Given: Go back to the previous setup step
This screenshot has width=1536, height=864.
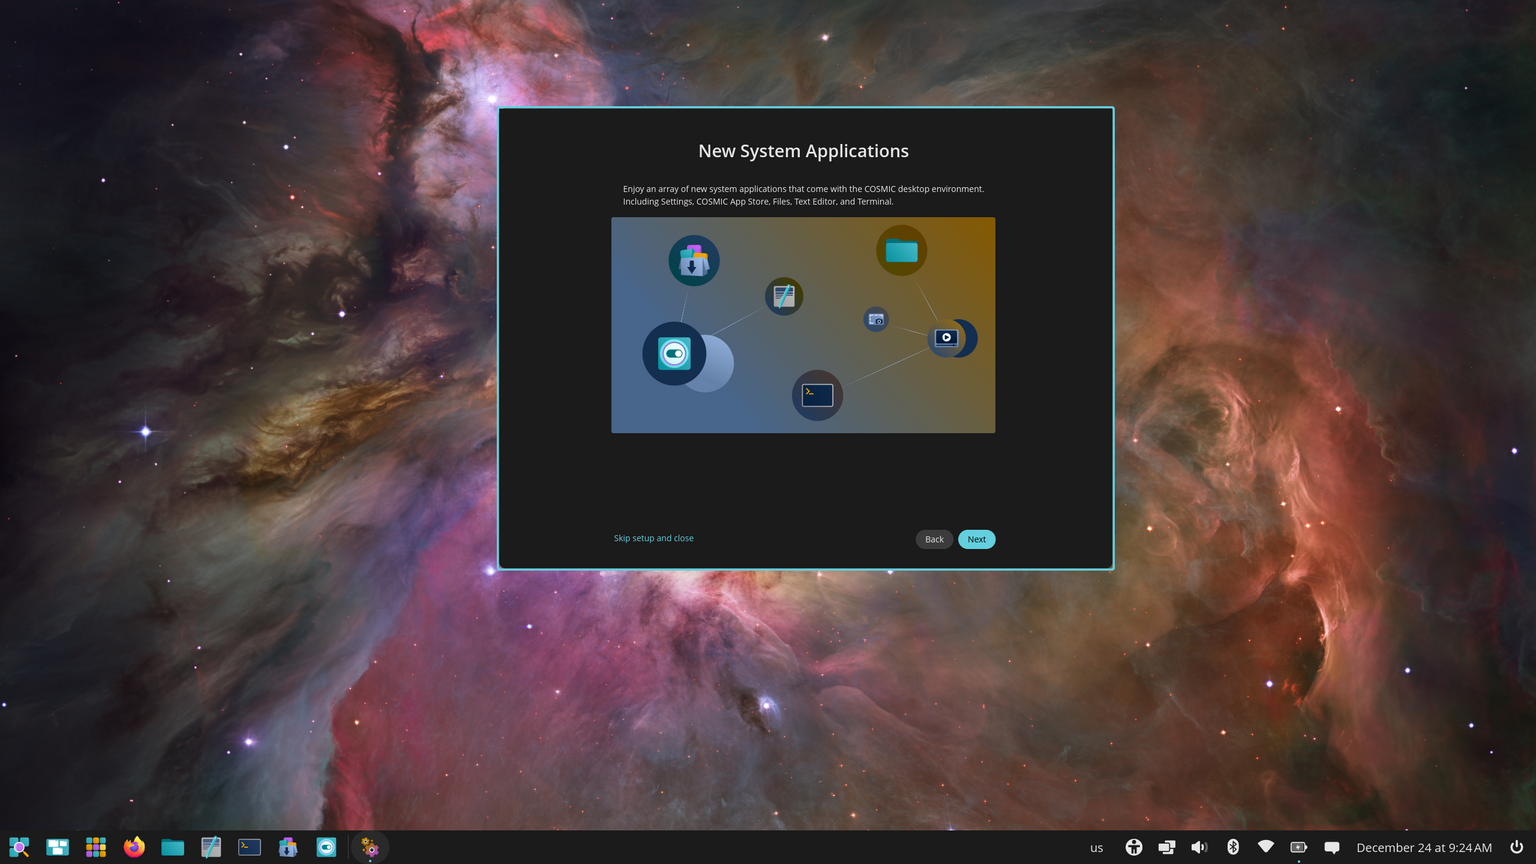Looking at the screenshot, I should click(933, 539).
